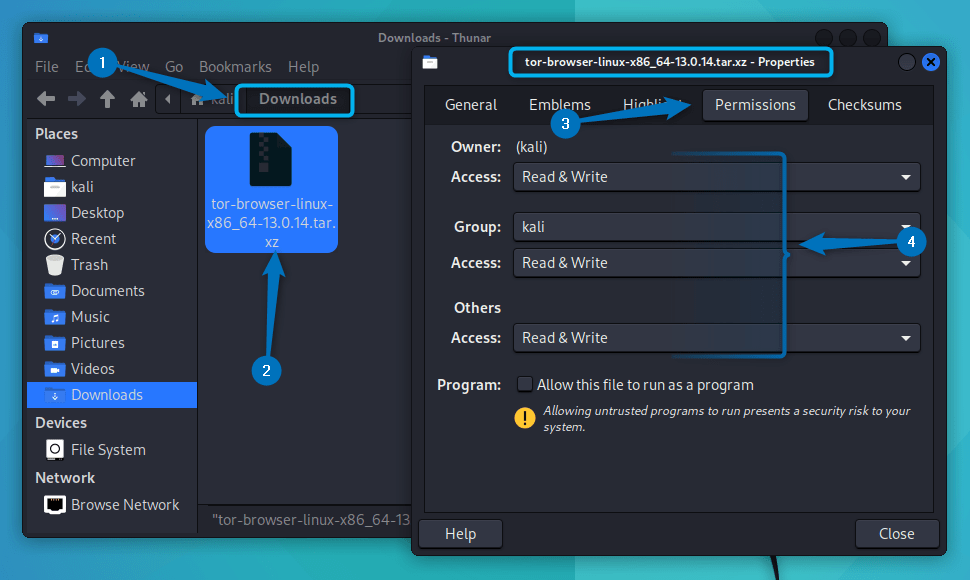This screenshot has height=580, width=970.
Task: Open the Music folder in sidebar
Action: pyautogui.click(x=88, y=316)
